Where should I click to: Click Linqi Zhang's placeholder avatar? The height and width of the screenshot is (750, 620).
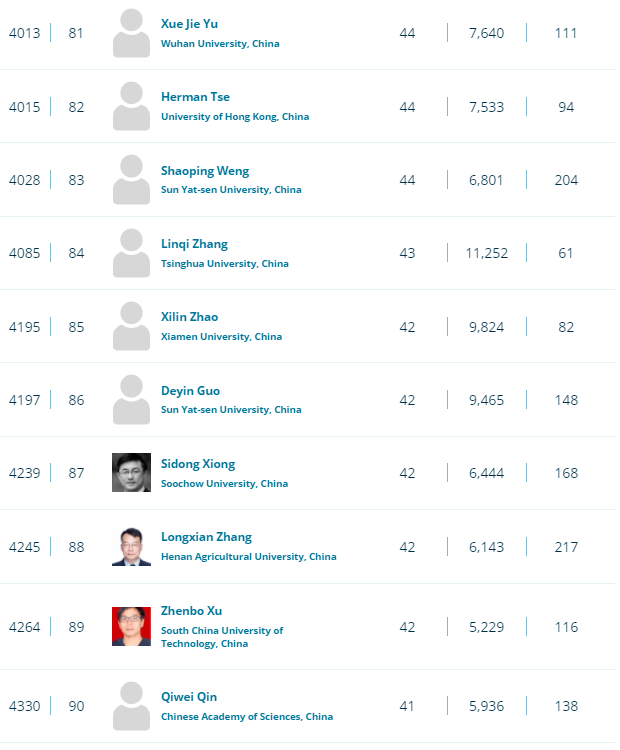click(131, 253)
